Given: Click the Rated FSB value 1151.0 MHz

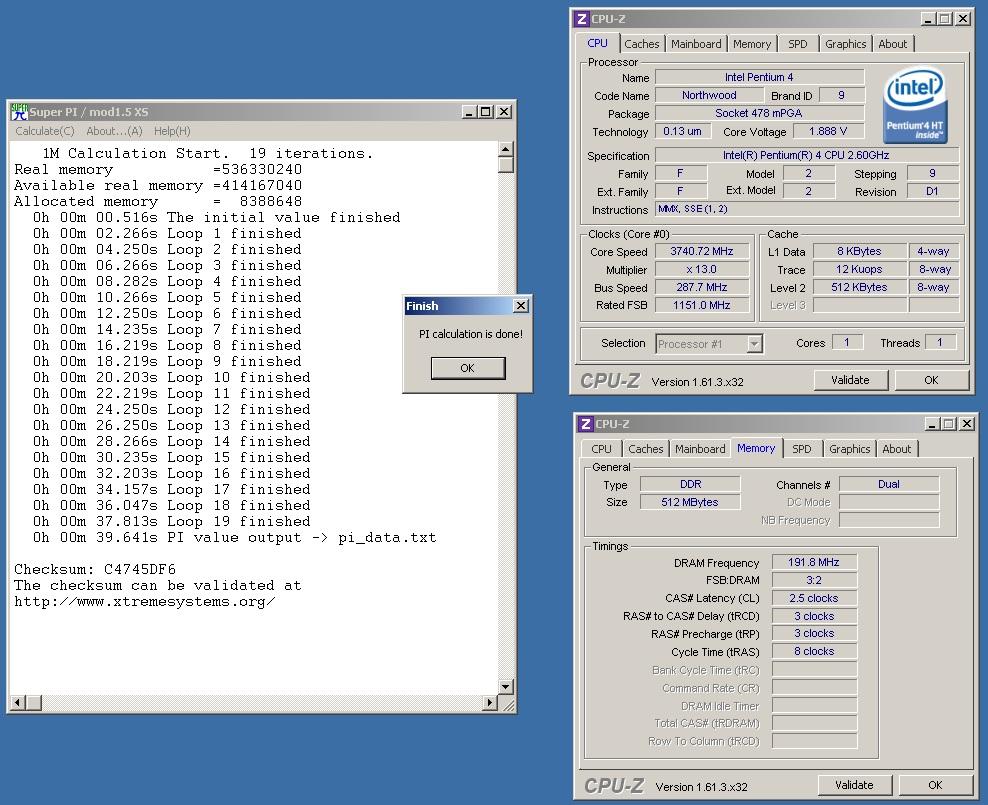Looking at the screenshot, I should coord(702,305).
